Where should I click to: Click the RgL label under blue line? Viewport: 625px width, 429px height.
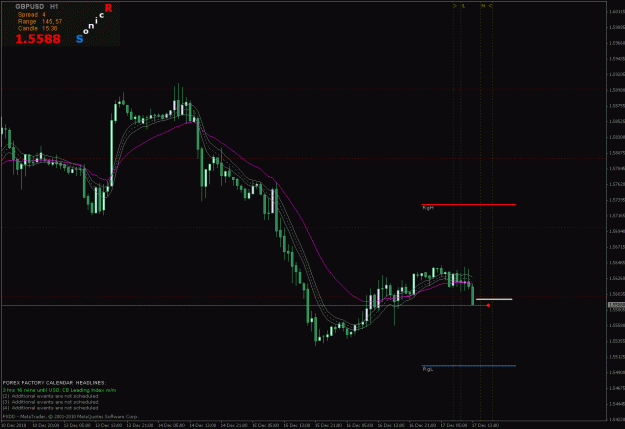[428, 369]
